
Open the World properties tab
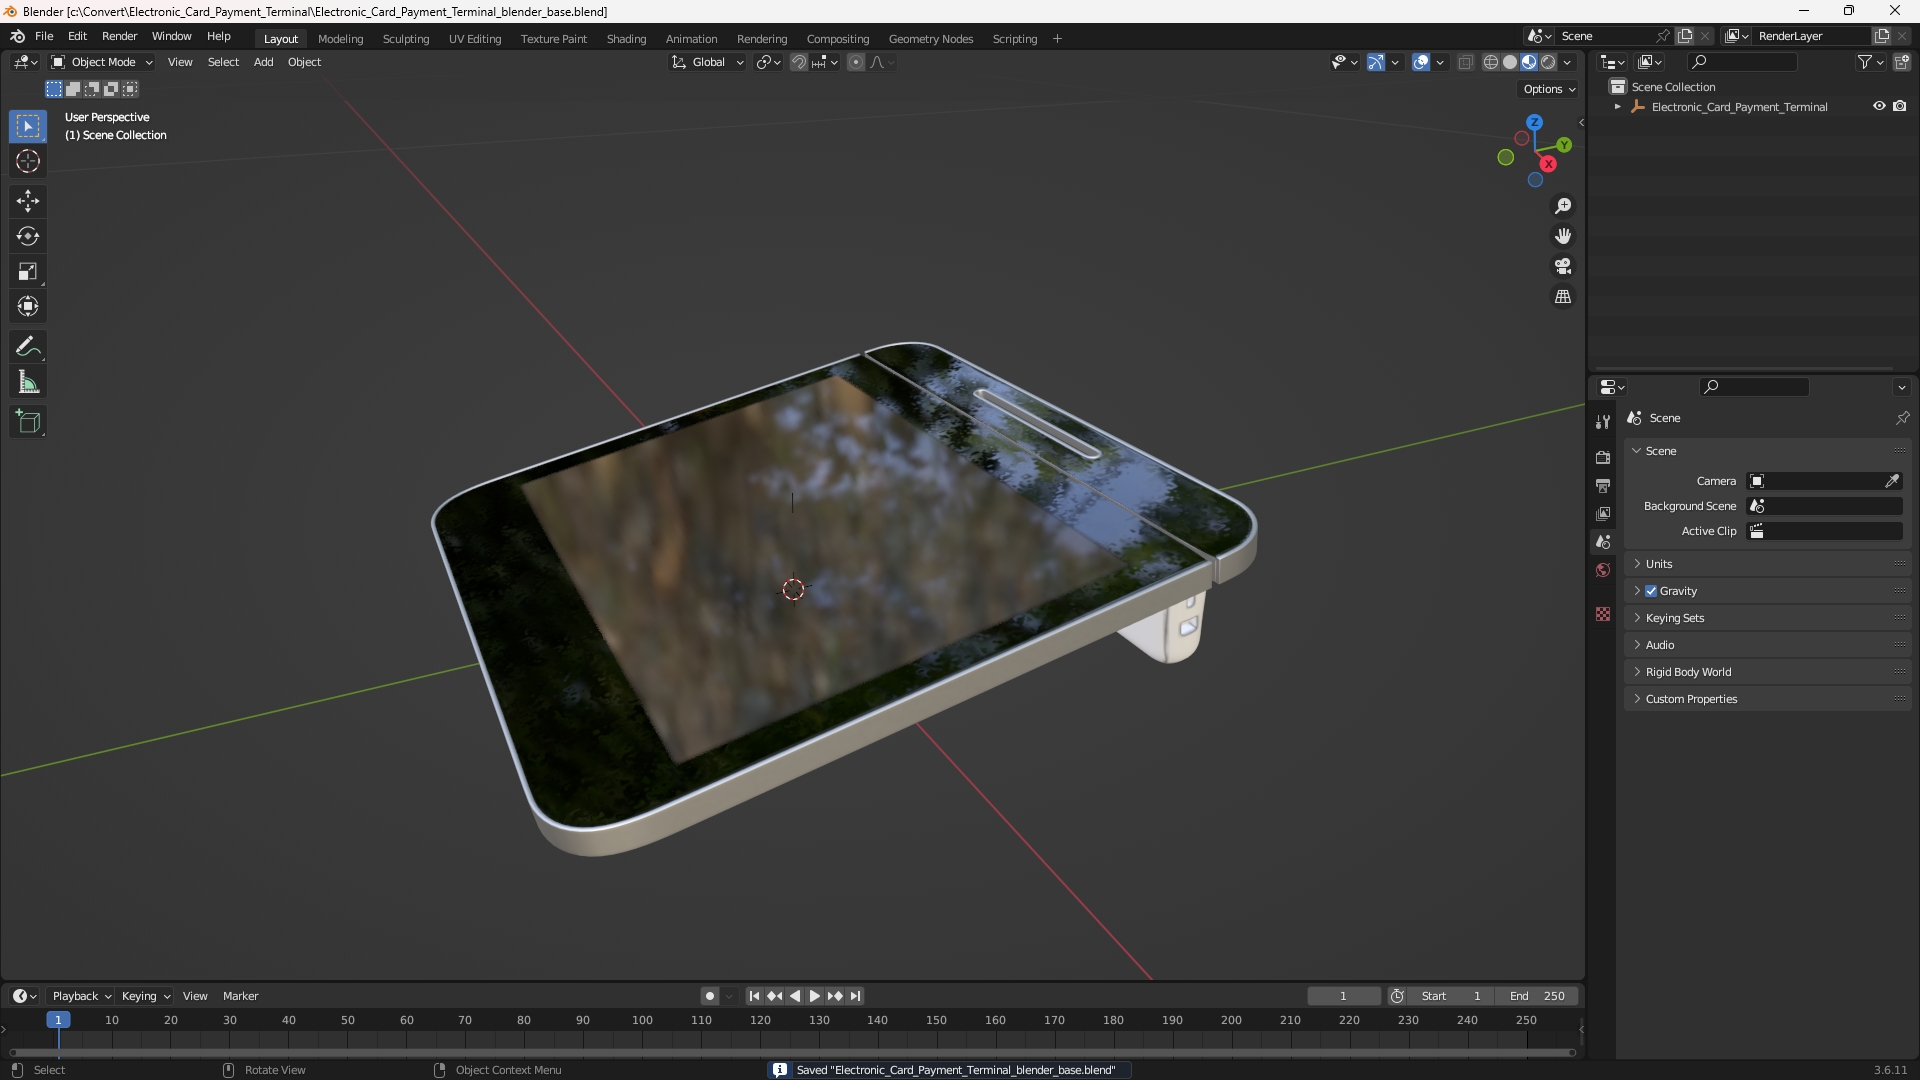pyautogui.click(x=1603, y=570)
